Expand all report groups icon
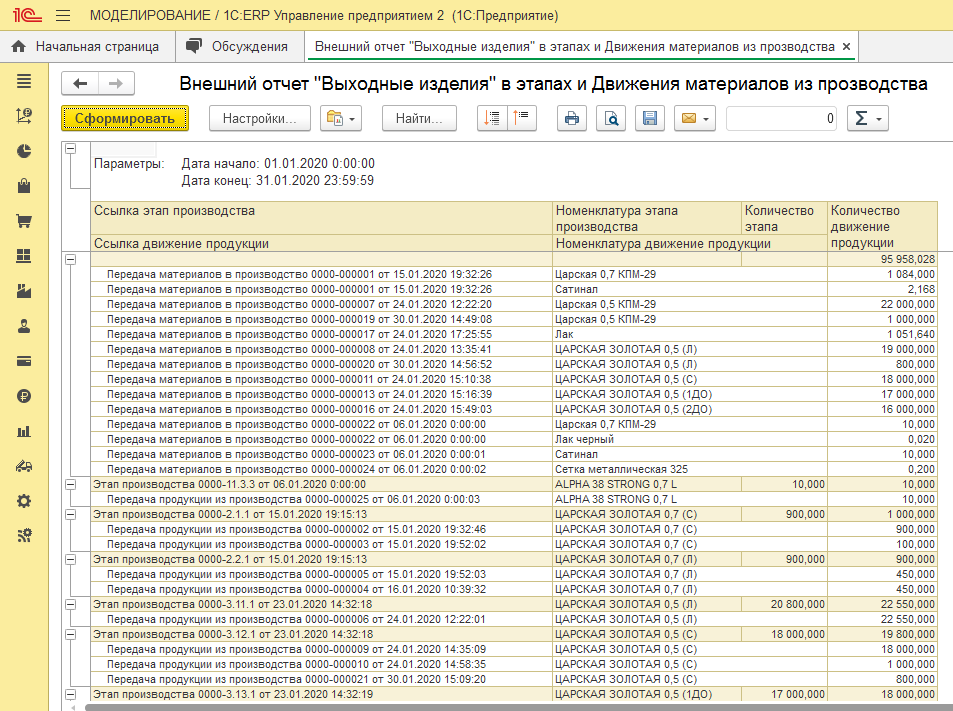 pyautogui.click(x=492, y=118)
